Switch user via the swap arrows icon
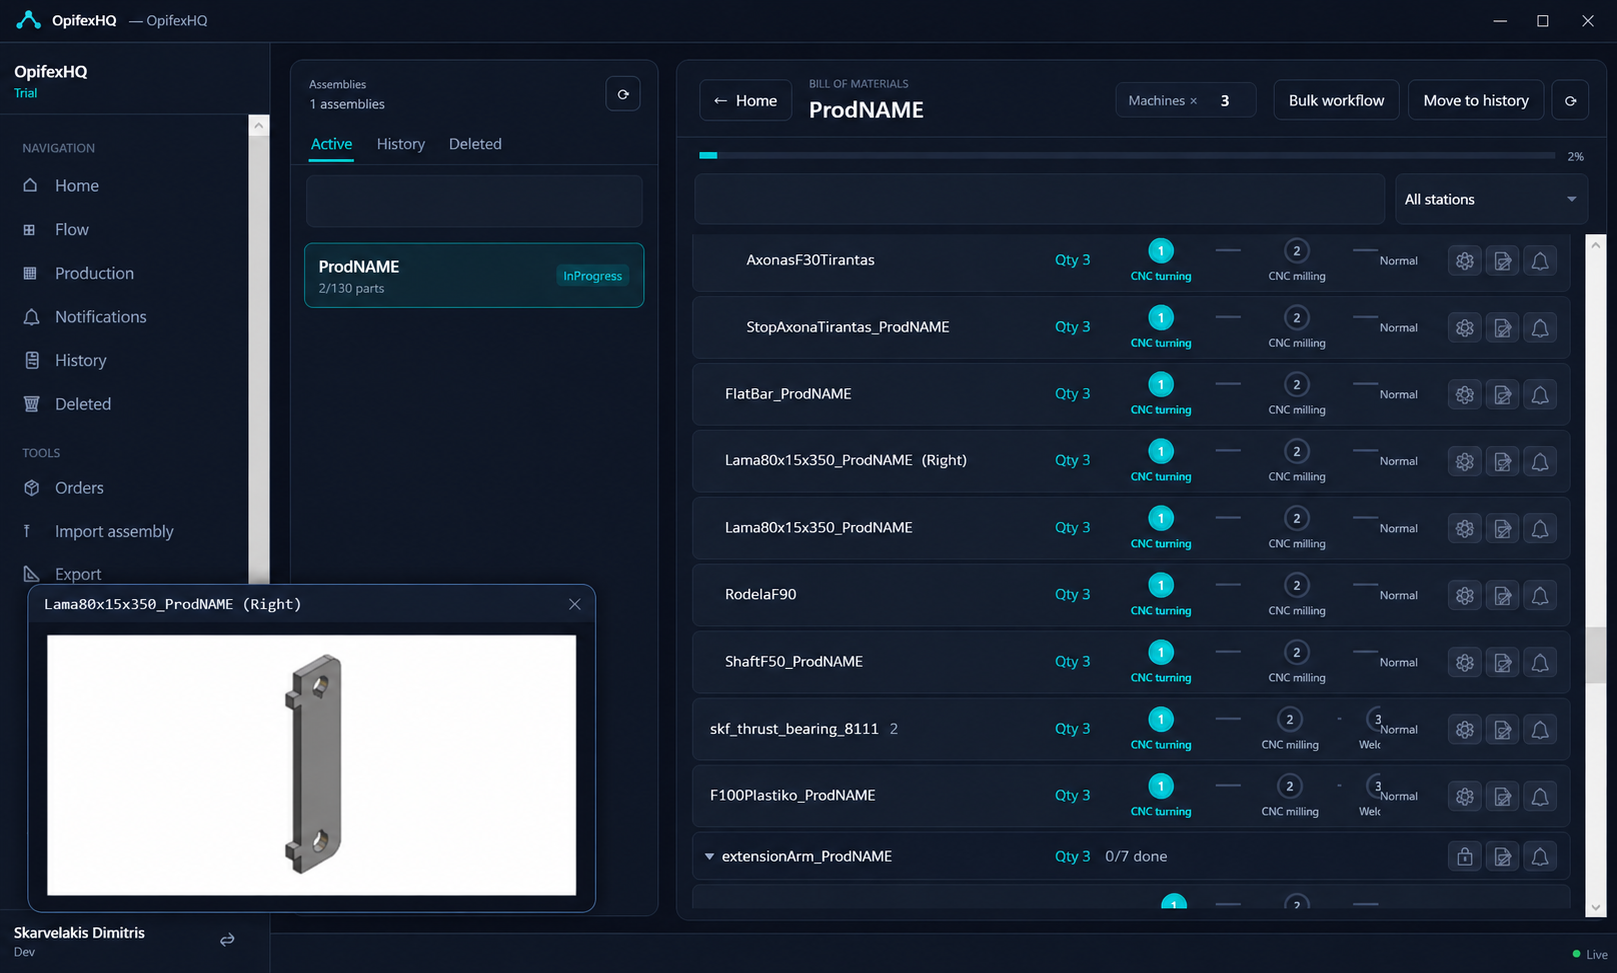Screen dimensions: 1617x973 (227, 940)
